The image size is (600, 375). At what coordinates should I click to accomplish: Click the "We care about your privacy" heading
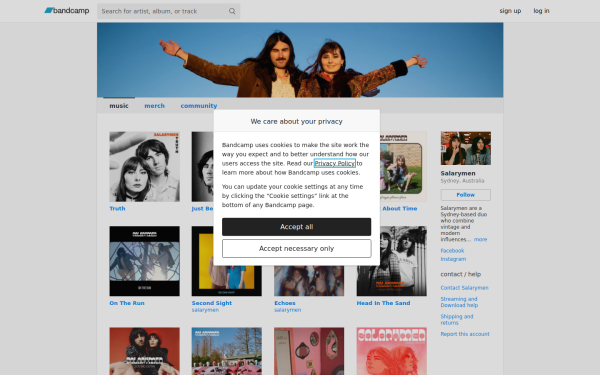pyautogui.click(x=296, y=121)
